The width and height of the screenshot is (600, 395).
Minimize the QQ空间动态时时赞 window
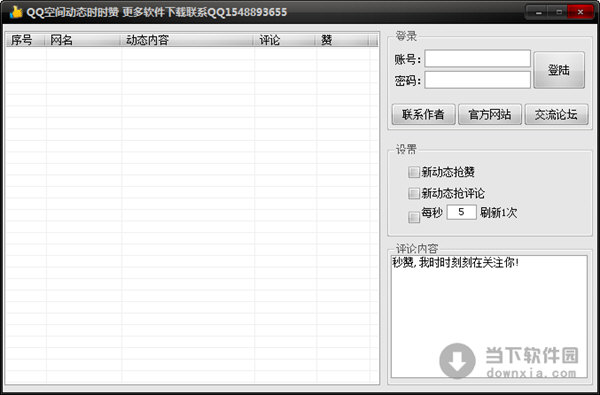pyautogui.click(x=539, y=12)
